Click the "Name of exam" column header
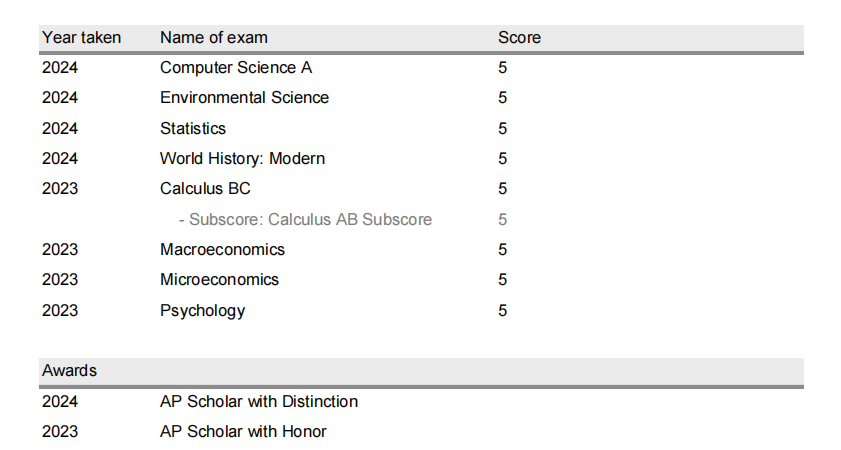This screenshot has width=841, height=450. pyautogui.click(x=213, y=38)
